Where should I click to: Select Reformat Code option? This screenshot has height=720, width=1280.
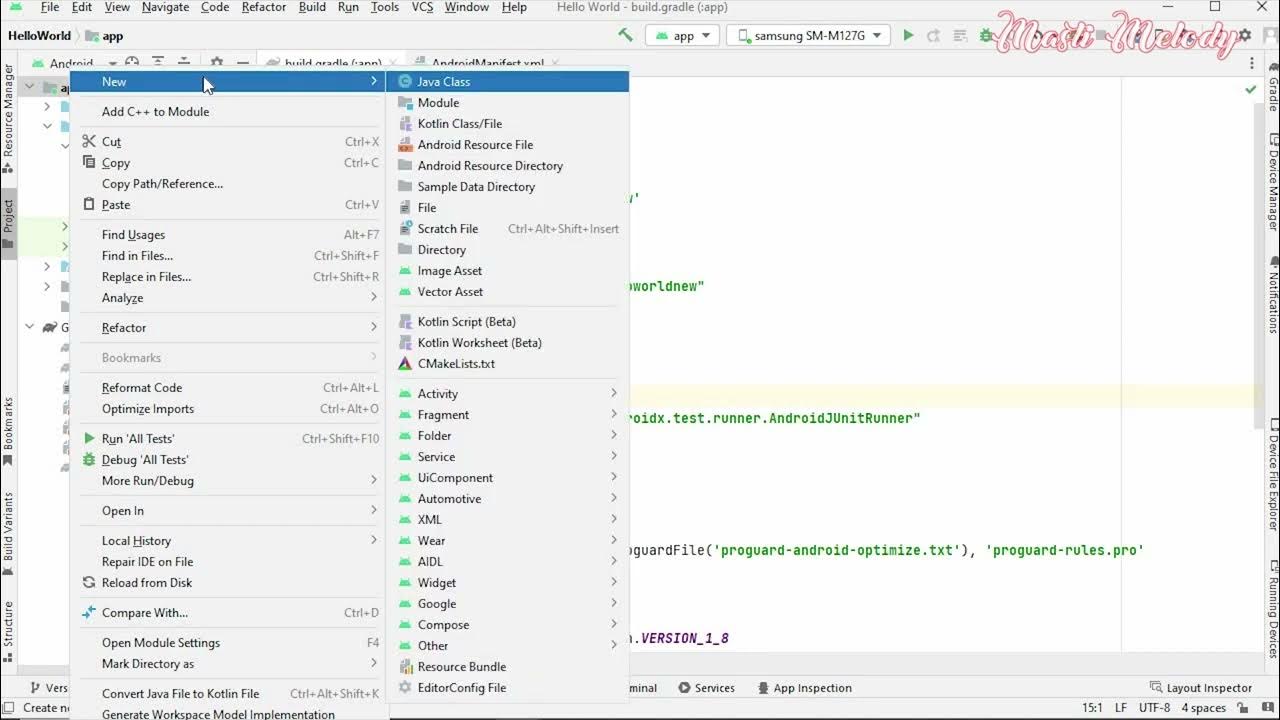(x=228, y=388)
